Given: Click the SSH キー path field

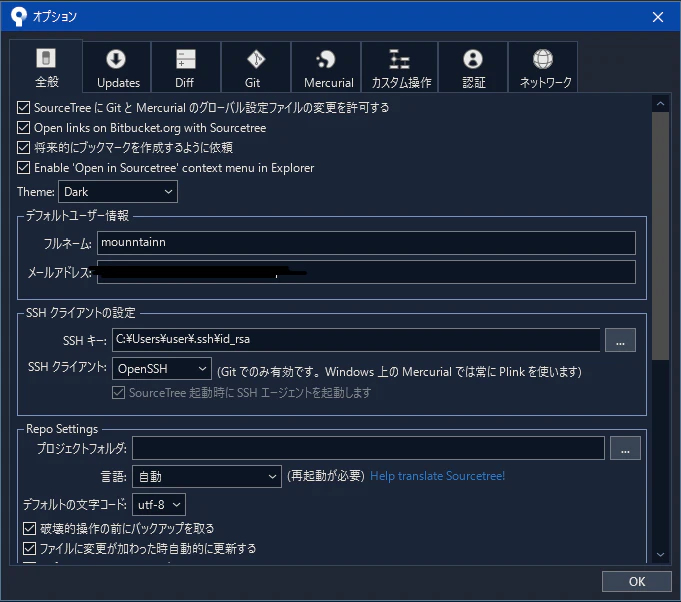Looking at the screenshot, I should click(356, 340).
